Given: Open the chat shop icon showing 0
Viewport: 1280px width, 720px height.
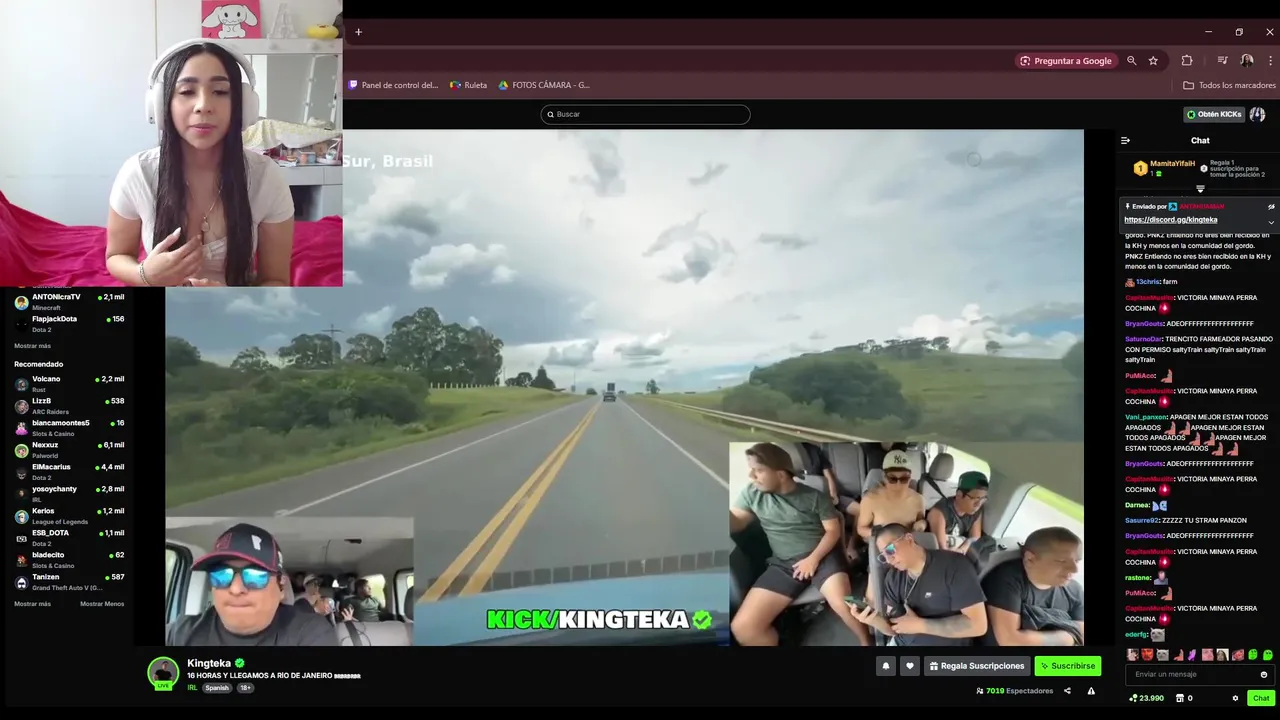Looking at the screenshot, I should [1184, 698].
